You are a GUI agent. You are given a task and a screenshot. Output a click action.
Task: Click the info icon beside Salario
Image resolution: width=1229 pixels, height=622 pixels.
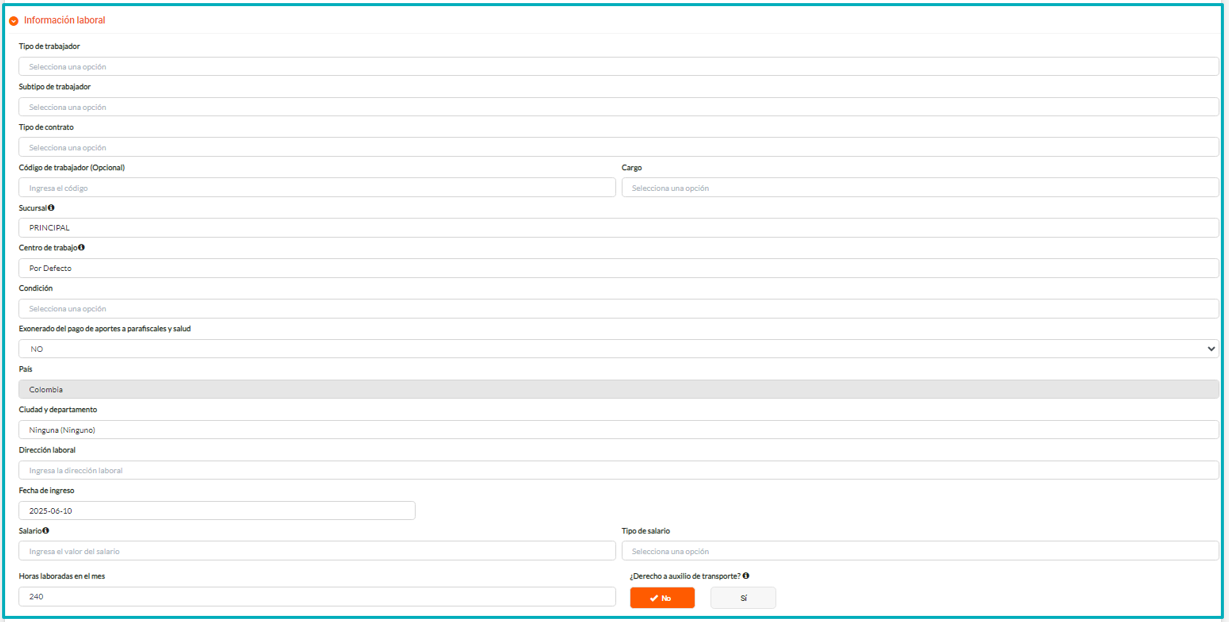(46, 531)
